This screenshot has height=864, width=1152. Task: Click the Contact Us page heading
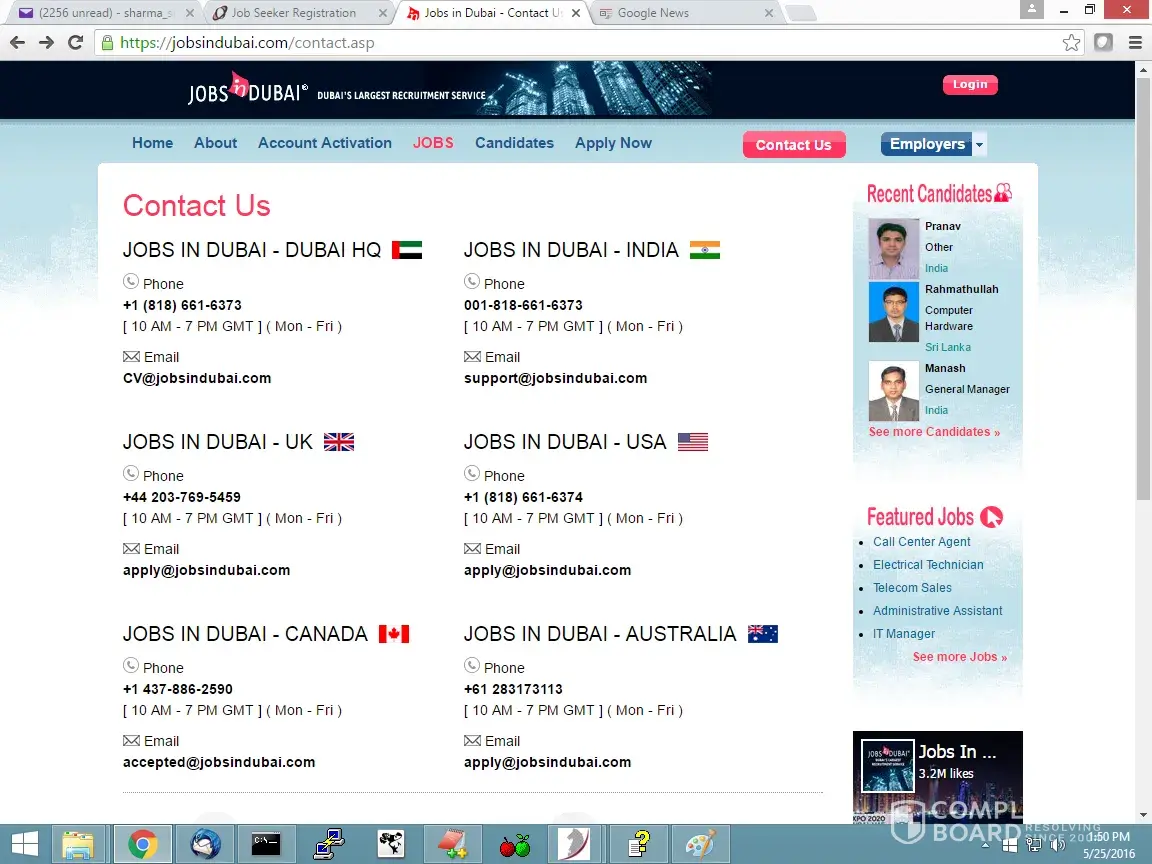pyautogui.click(x=197, y=205)
